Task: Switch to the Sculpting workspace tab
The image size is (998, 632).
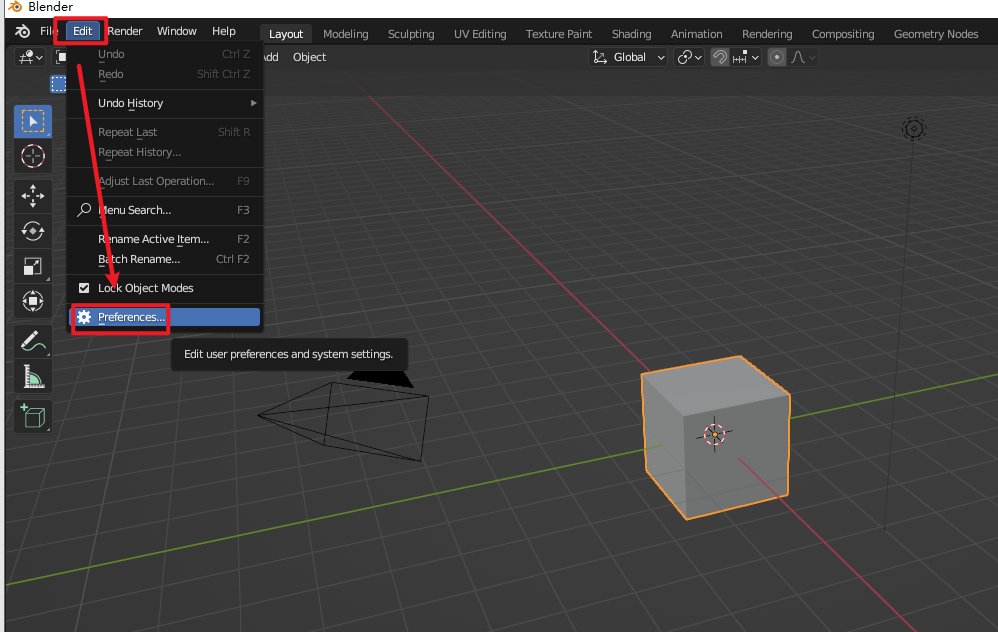Action: coord(410,34)
